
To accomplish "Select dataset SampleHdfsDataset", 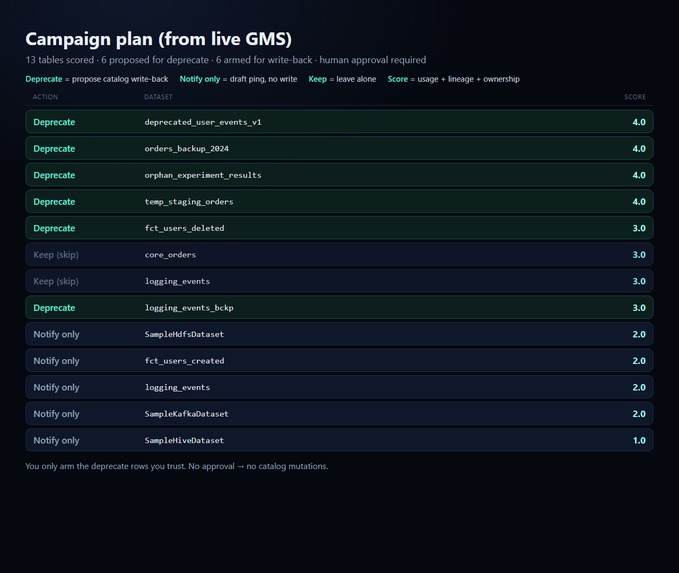I will (x=184, y=334).
